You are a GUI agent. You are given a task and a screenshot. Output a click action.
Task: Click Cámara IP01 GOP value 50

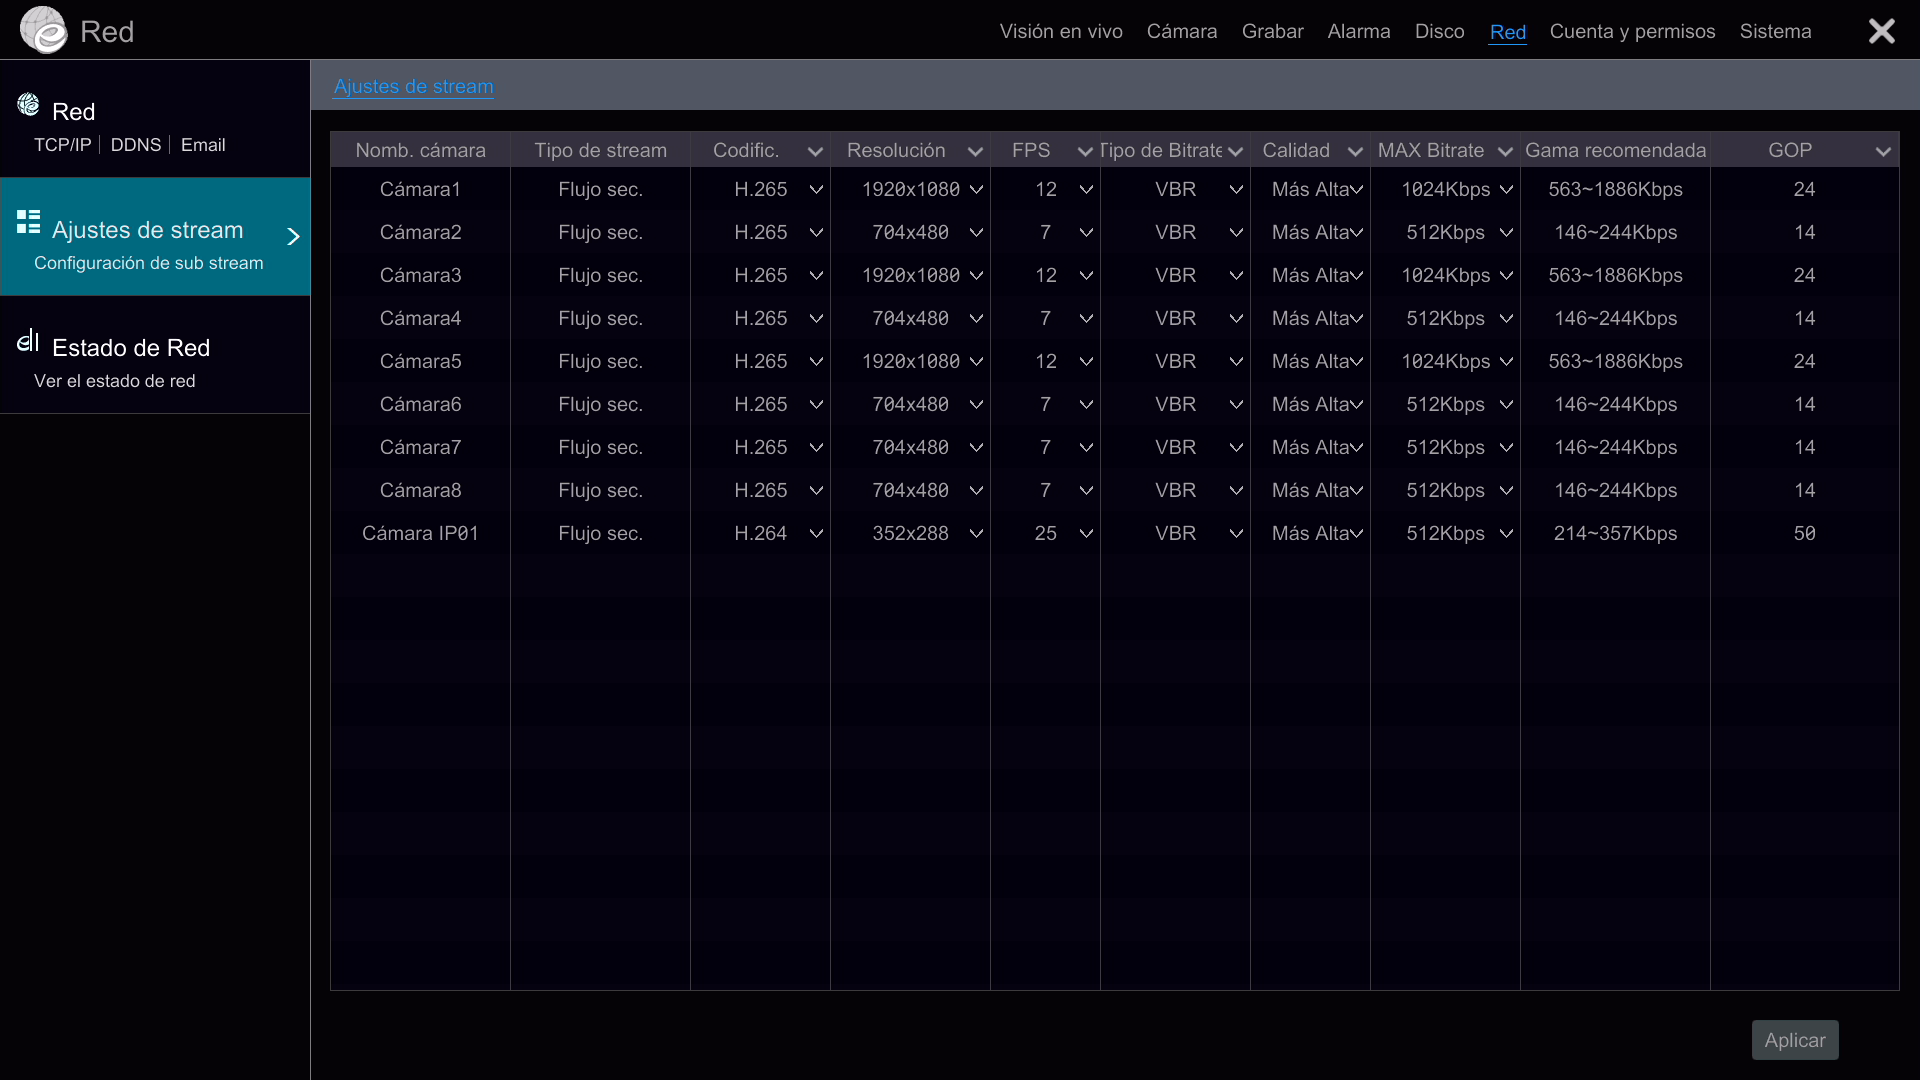[1804, 533]
